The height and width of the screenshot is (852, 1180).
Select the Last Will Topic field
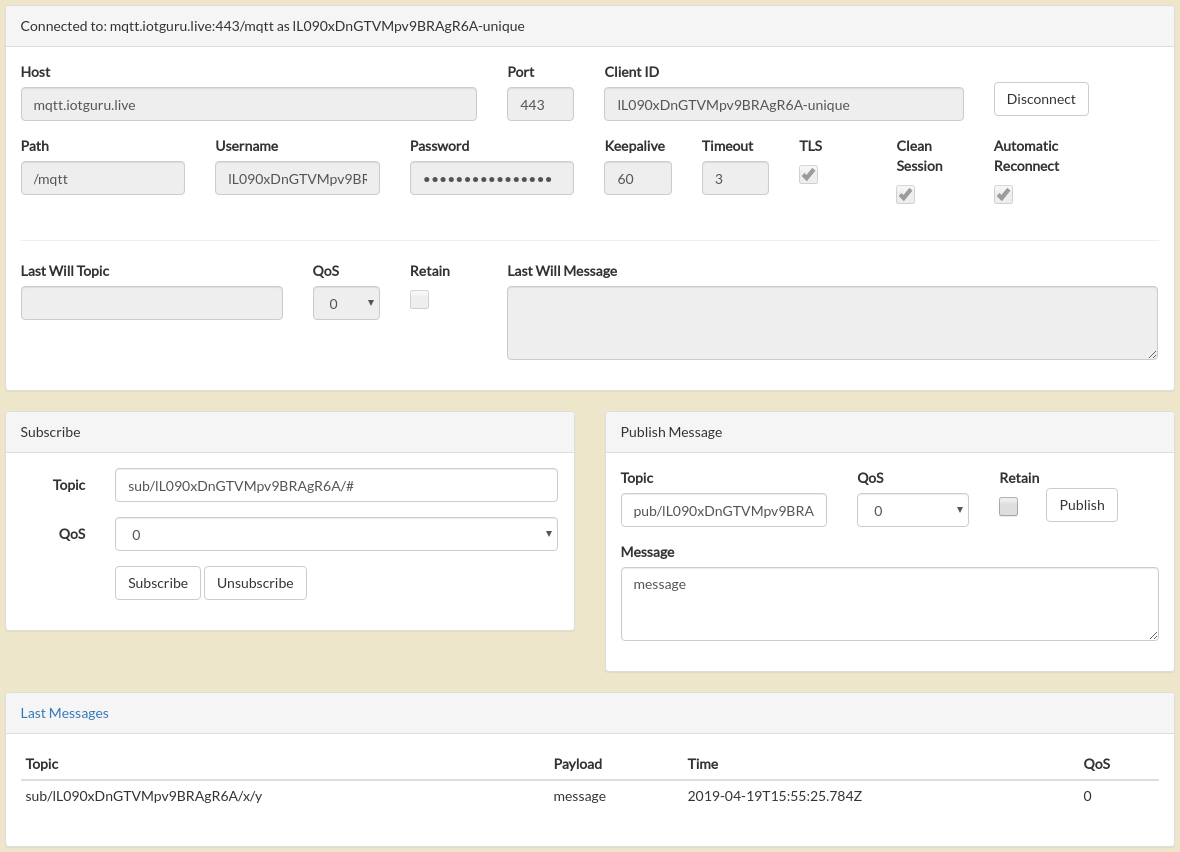tap(152, 303)
